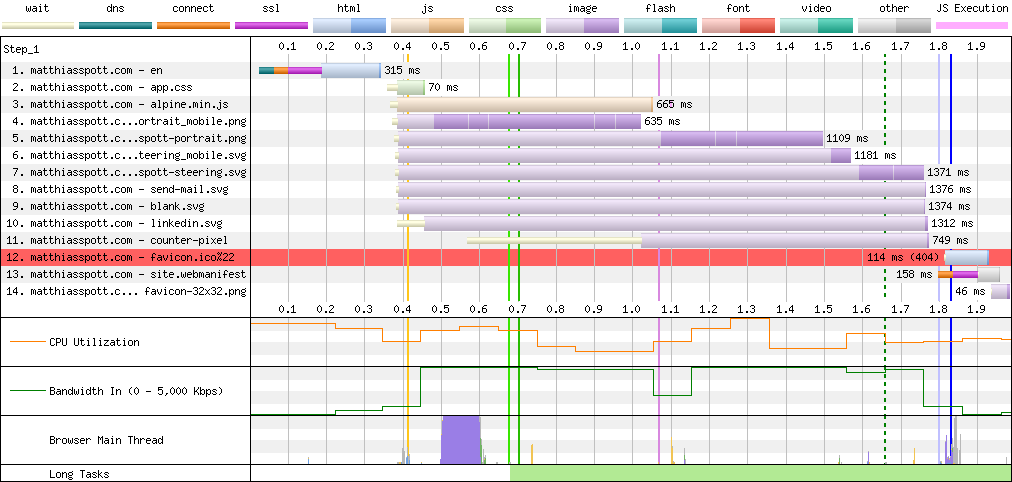This screenshot has width=1012, height=482.
Task: Click the 1109 ms timing value
Action: click(847, 138)
